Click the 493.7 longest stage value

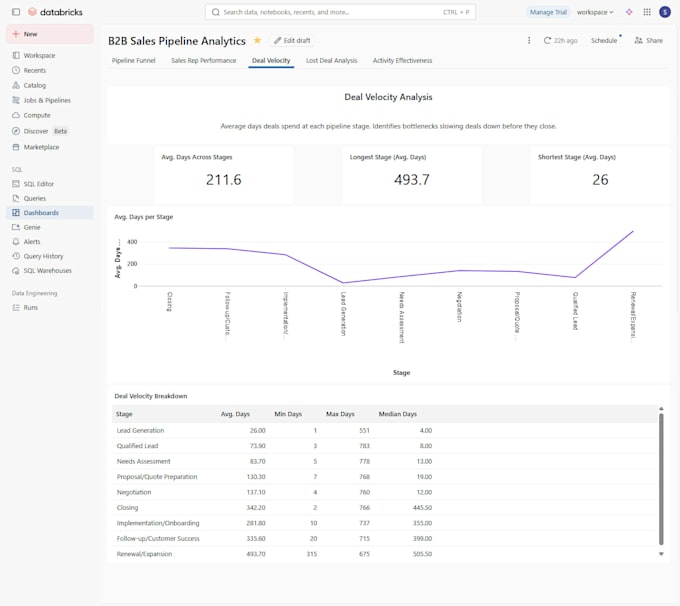click(x=412, y=180)
